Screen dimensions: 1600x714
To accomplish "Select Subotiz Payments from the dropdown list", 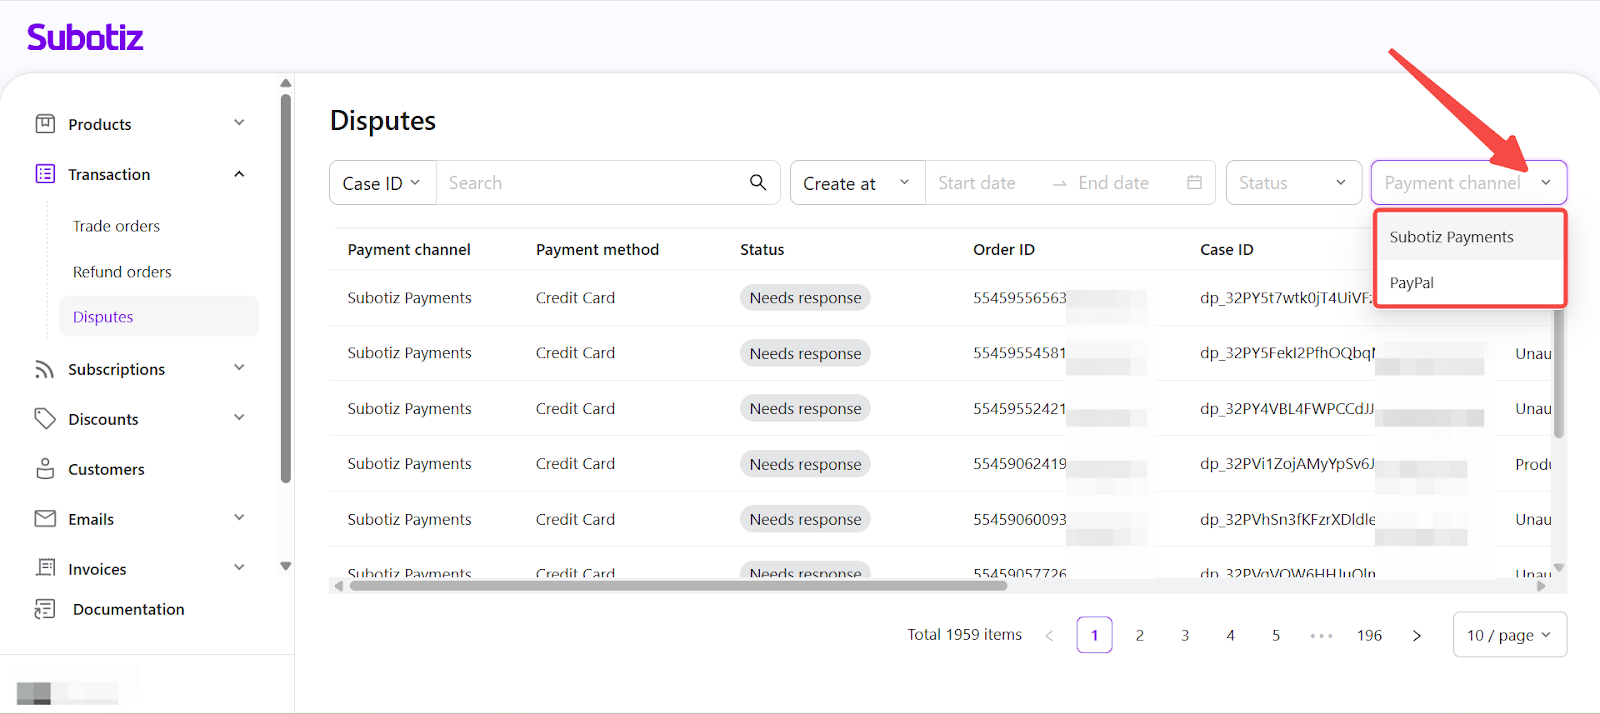I will (x=1451, y=237).
